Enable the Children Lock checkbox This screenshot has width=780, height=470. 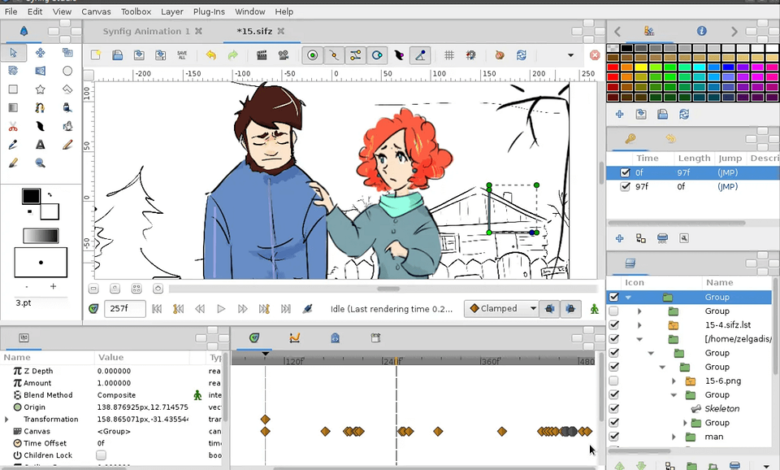101,455
